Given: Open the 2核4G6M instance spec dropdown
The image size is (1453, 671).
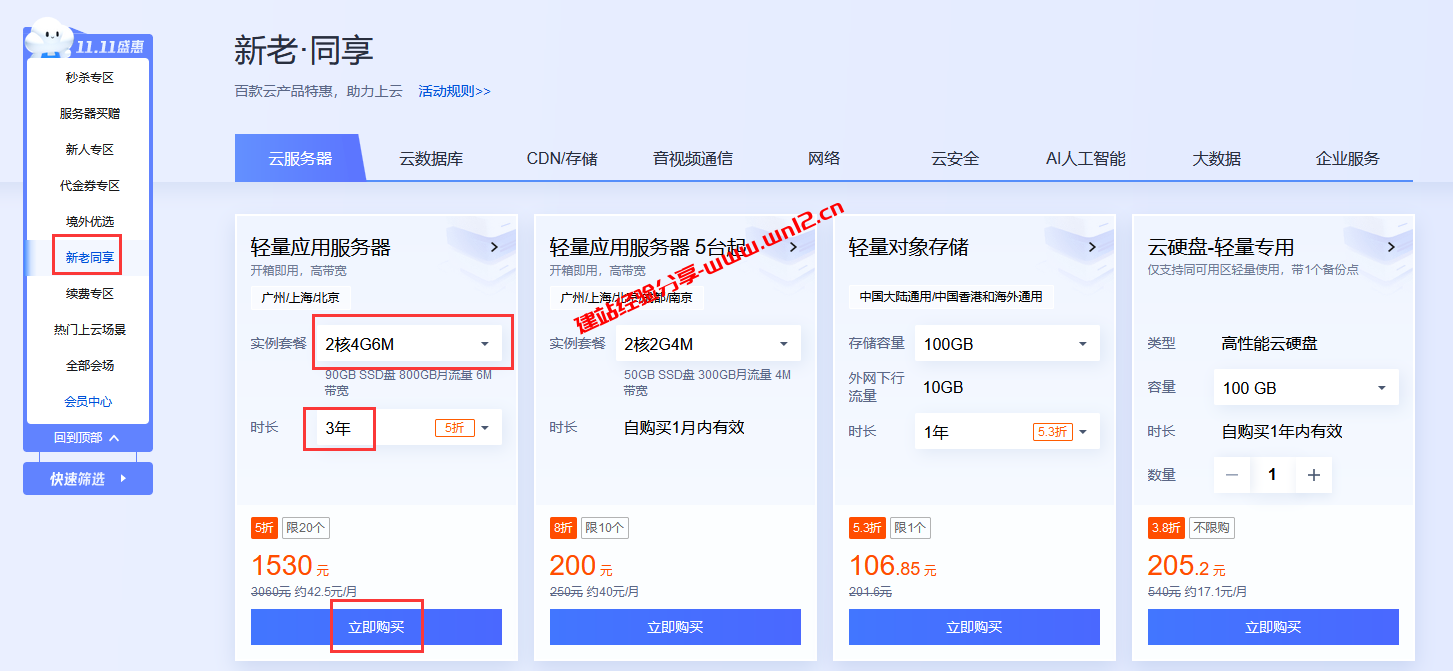Looking at the screenshot, I should [411, 342].
